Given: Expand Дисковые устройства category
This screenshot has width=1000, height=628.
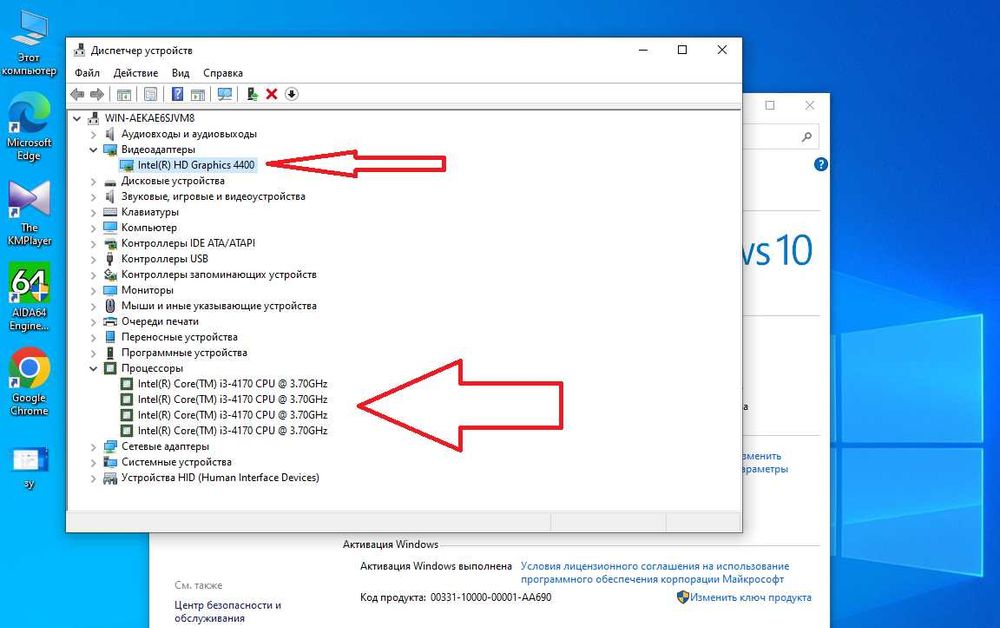Looking at the screenshot, I should click(x=93, y=181).
